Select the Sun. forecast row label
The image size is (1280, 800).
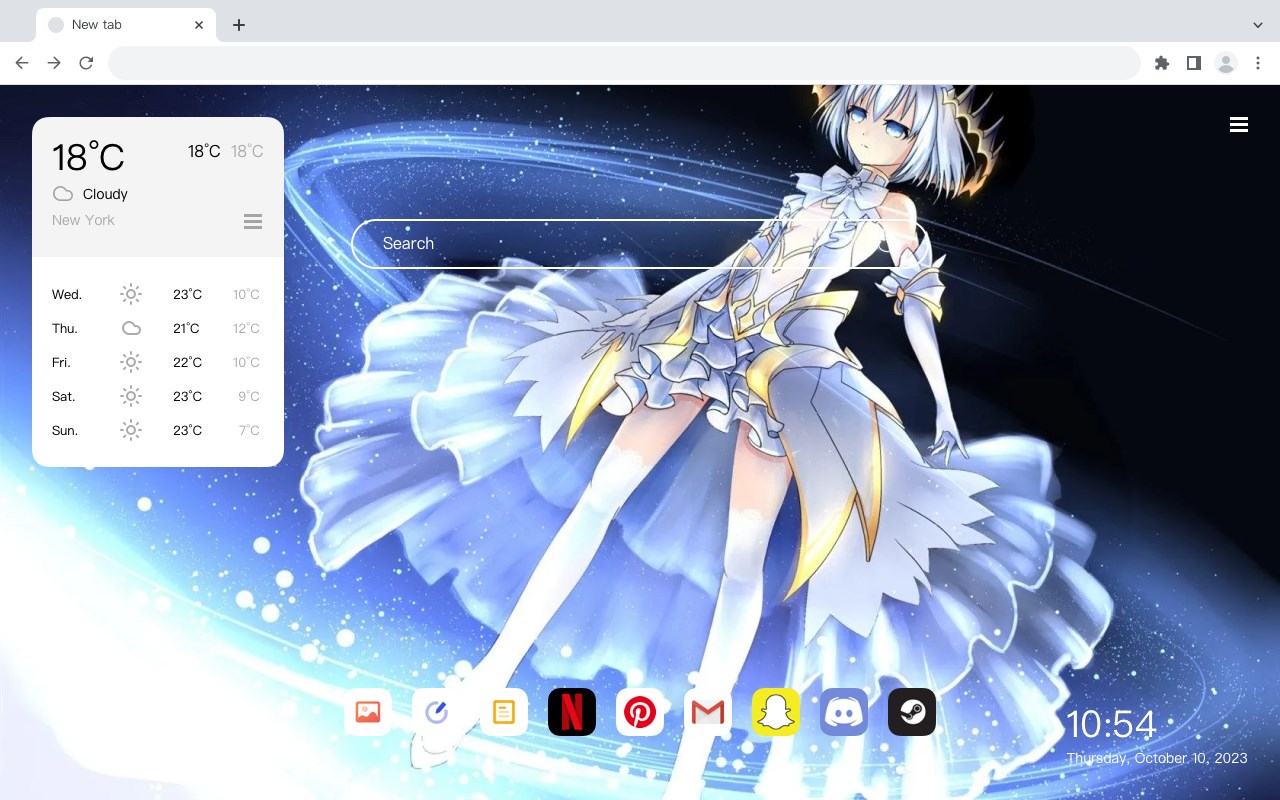65,430
